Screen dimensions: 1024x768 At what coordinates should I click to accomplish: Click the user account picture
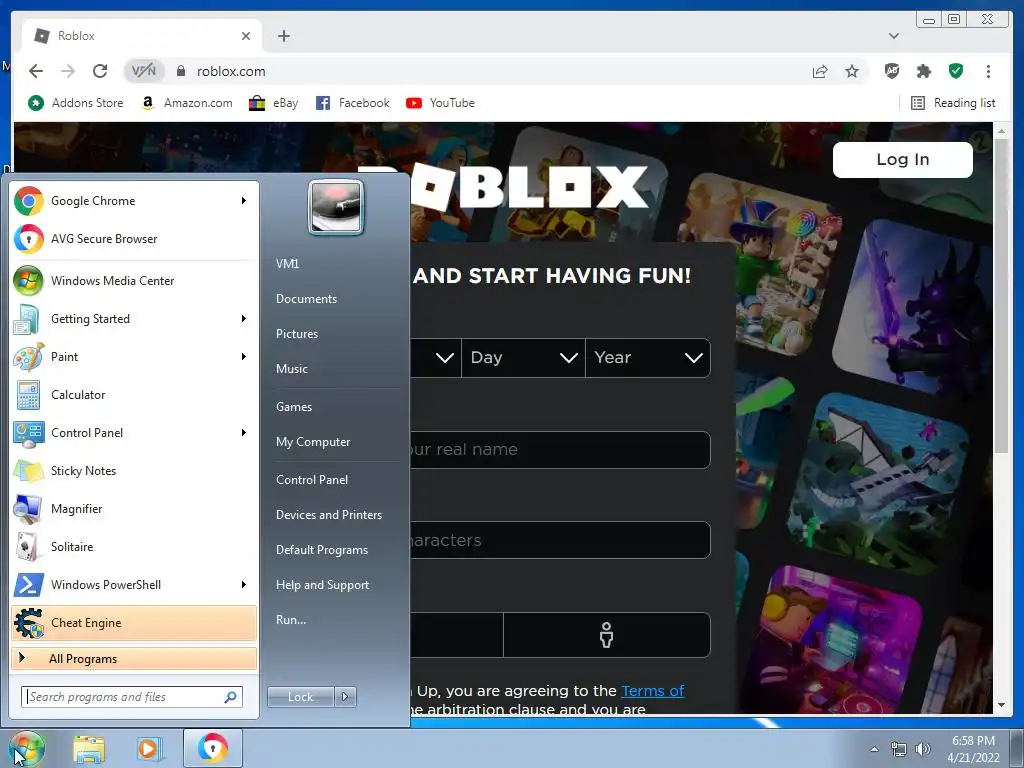point(336,208)
